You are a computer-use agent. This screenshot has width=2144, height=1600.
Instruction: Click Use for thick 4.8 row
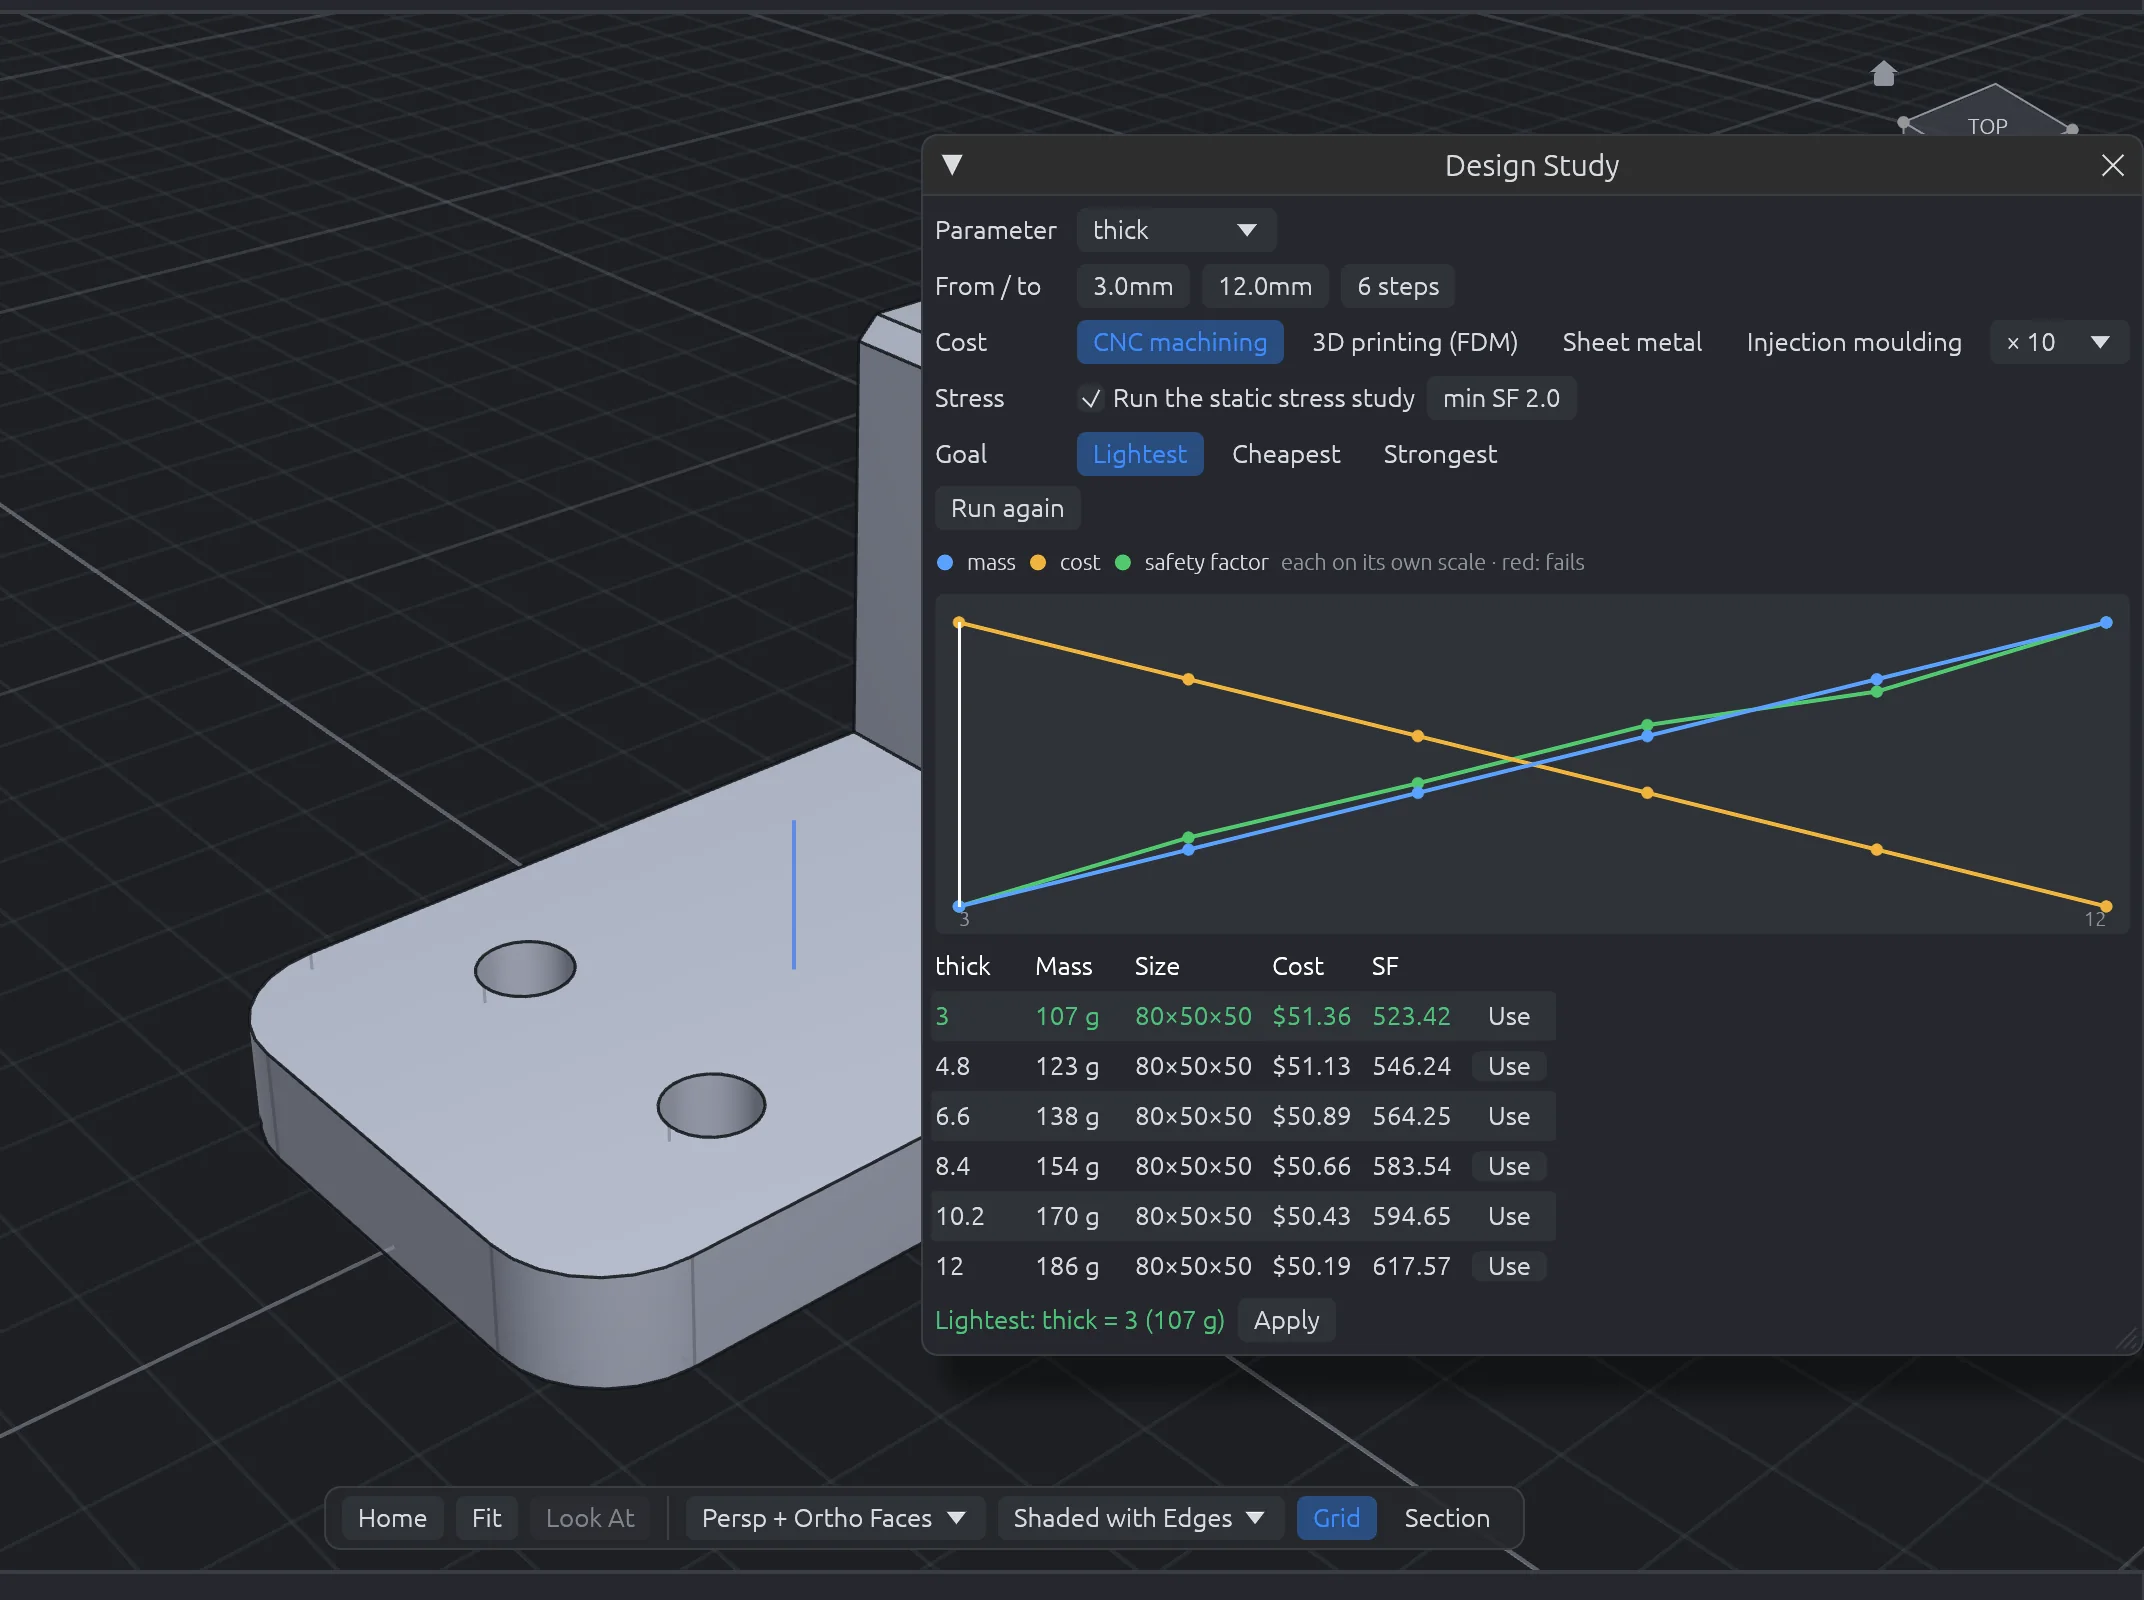pyautogui.click(x=1508, y=1066)
